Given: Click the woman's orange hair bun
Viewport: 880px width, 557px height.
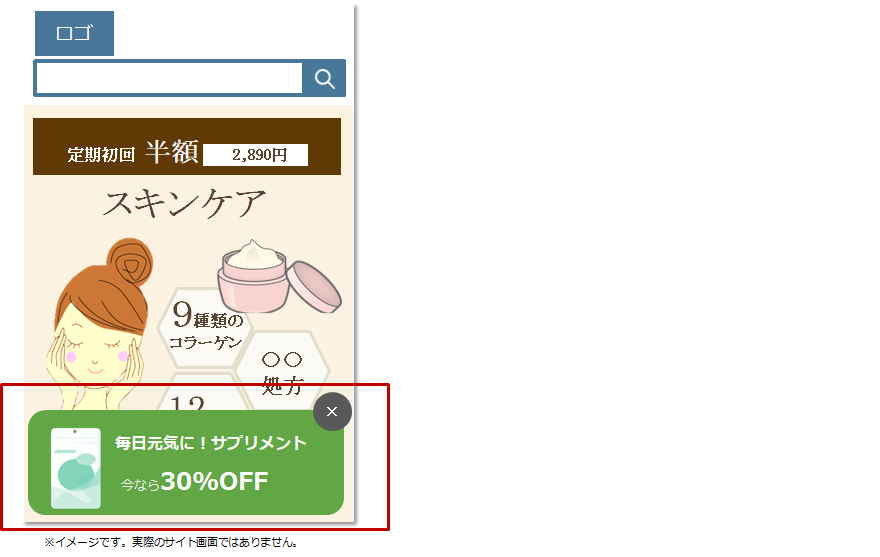Looking at the screenshot, I should 130,263.
